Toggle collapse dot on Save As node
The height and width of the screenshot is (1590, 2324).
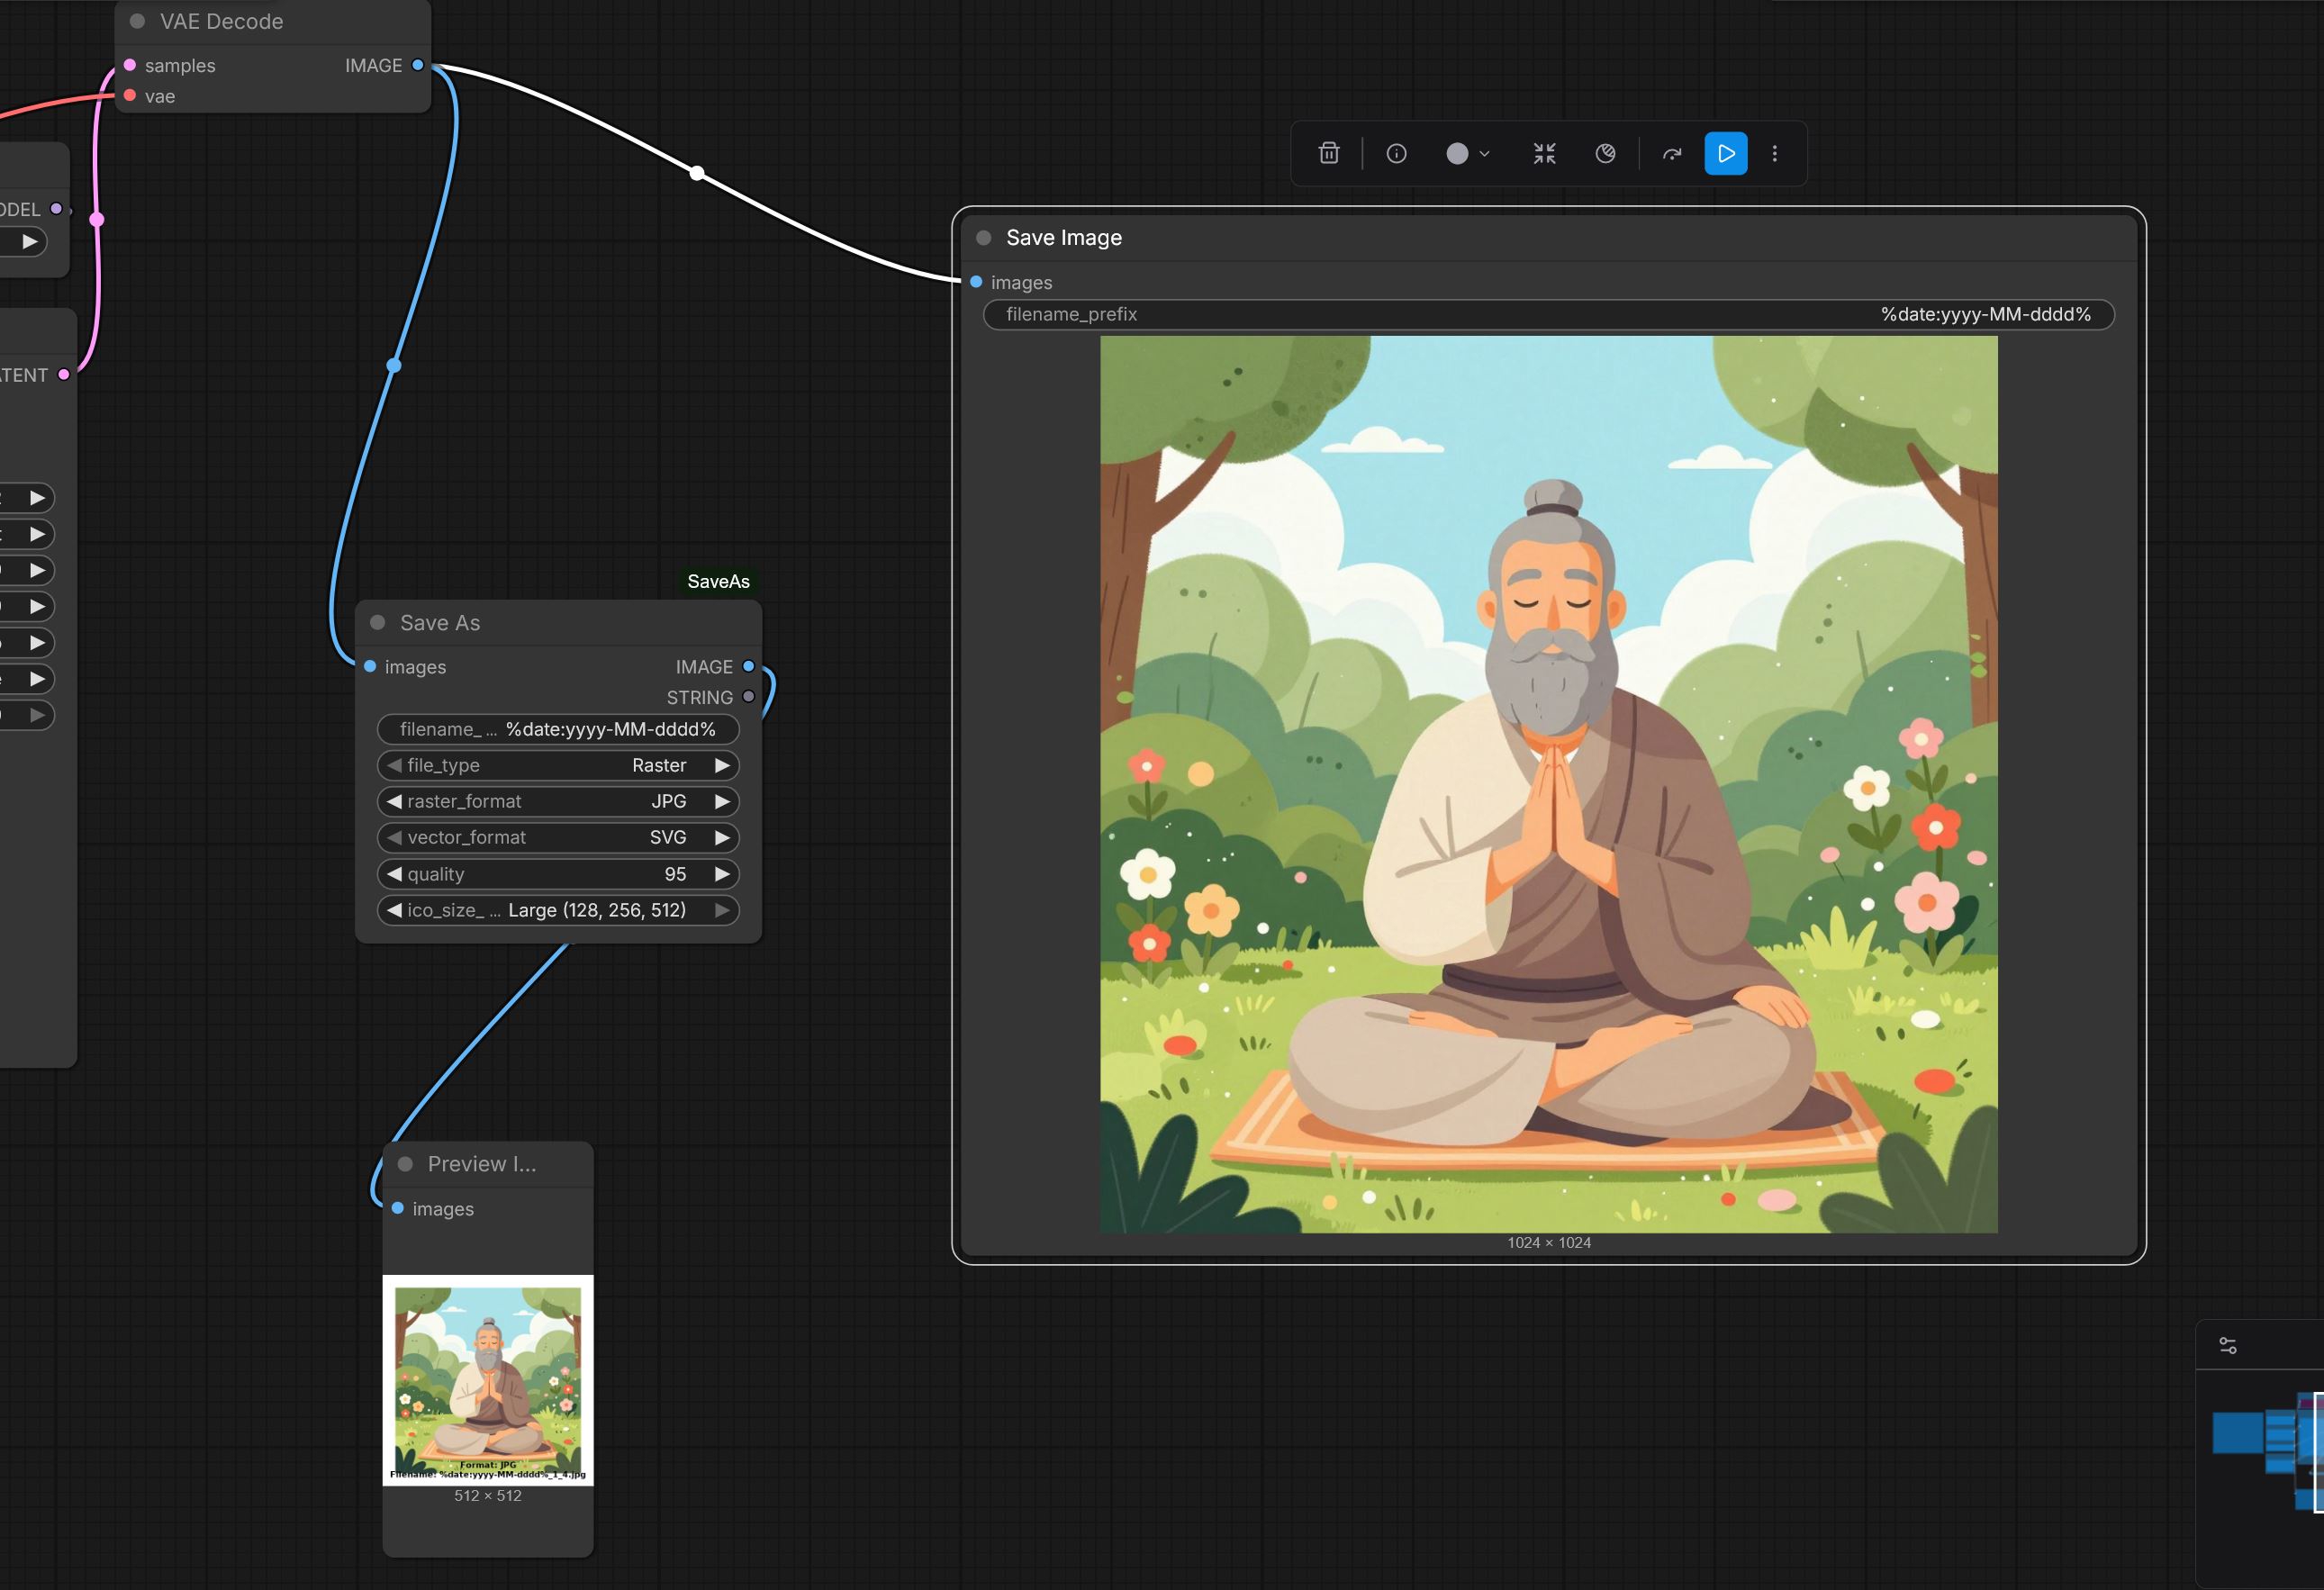coord(378,623)
